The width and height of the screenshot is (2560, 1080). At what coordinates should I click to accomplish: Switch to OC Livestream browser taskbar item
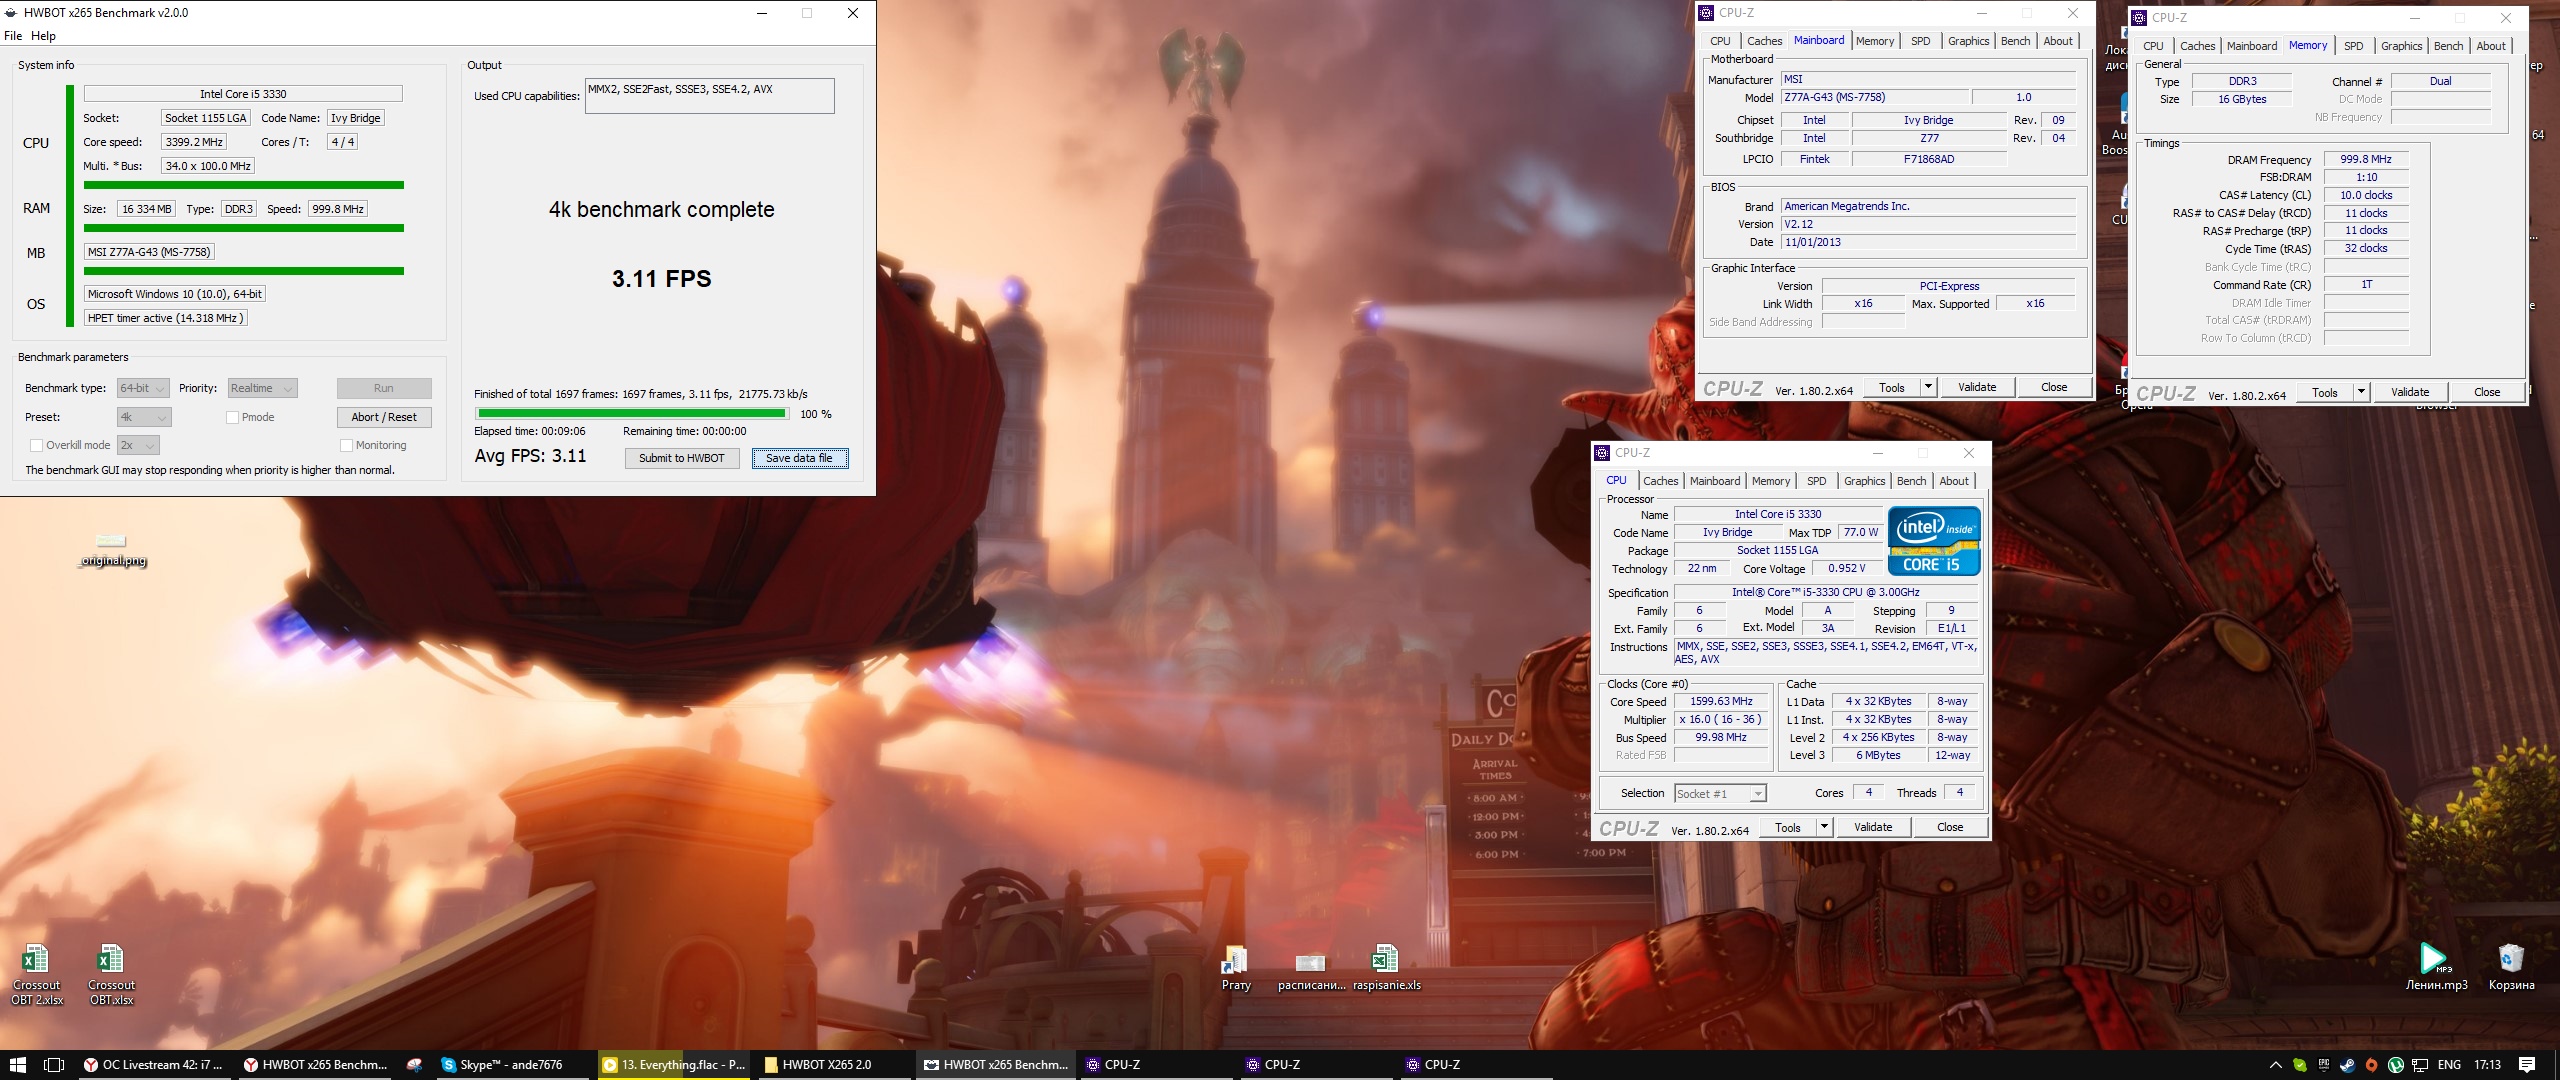coord(154,1065)
